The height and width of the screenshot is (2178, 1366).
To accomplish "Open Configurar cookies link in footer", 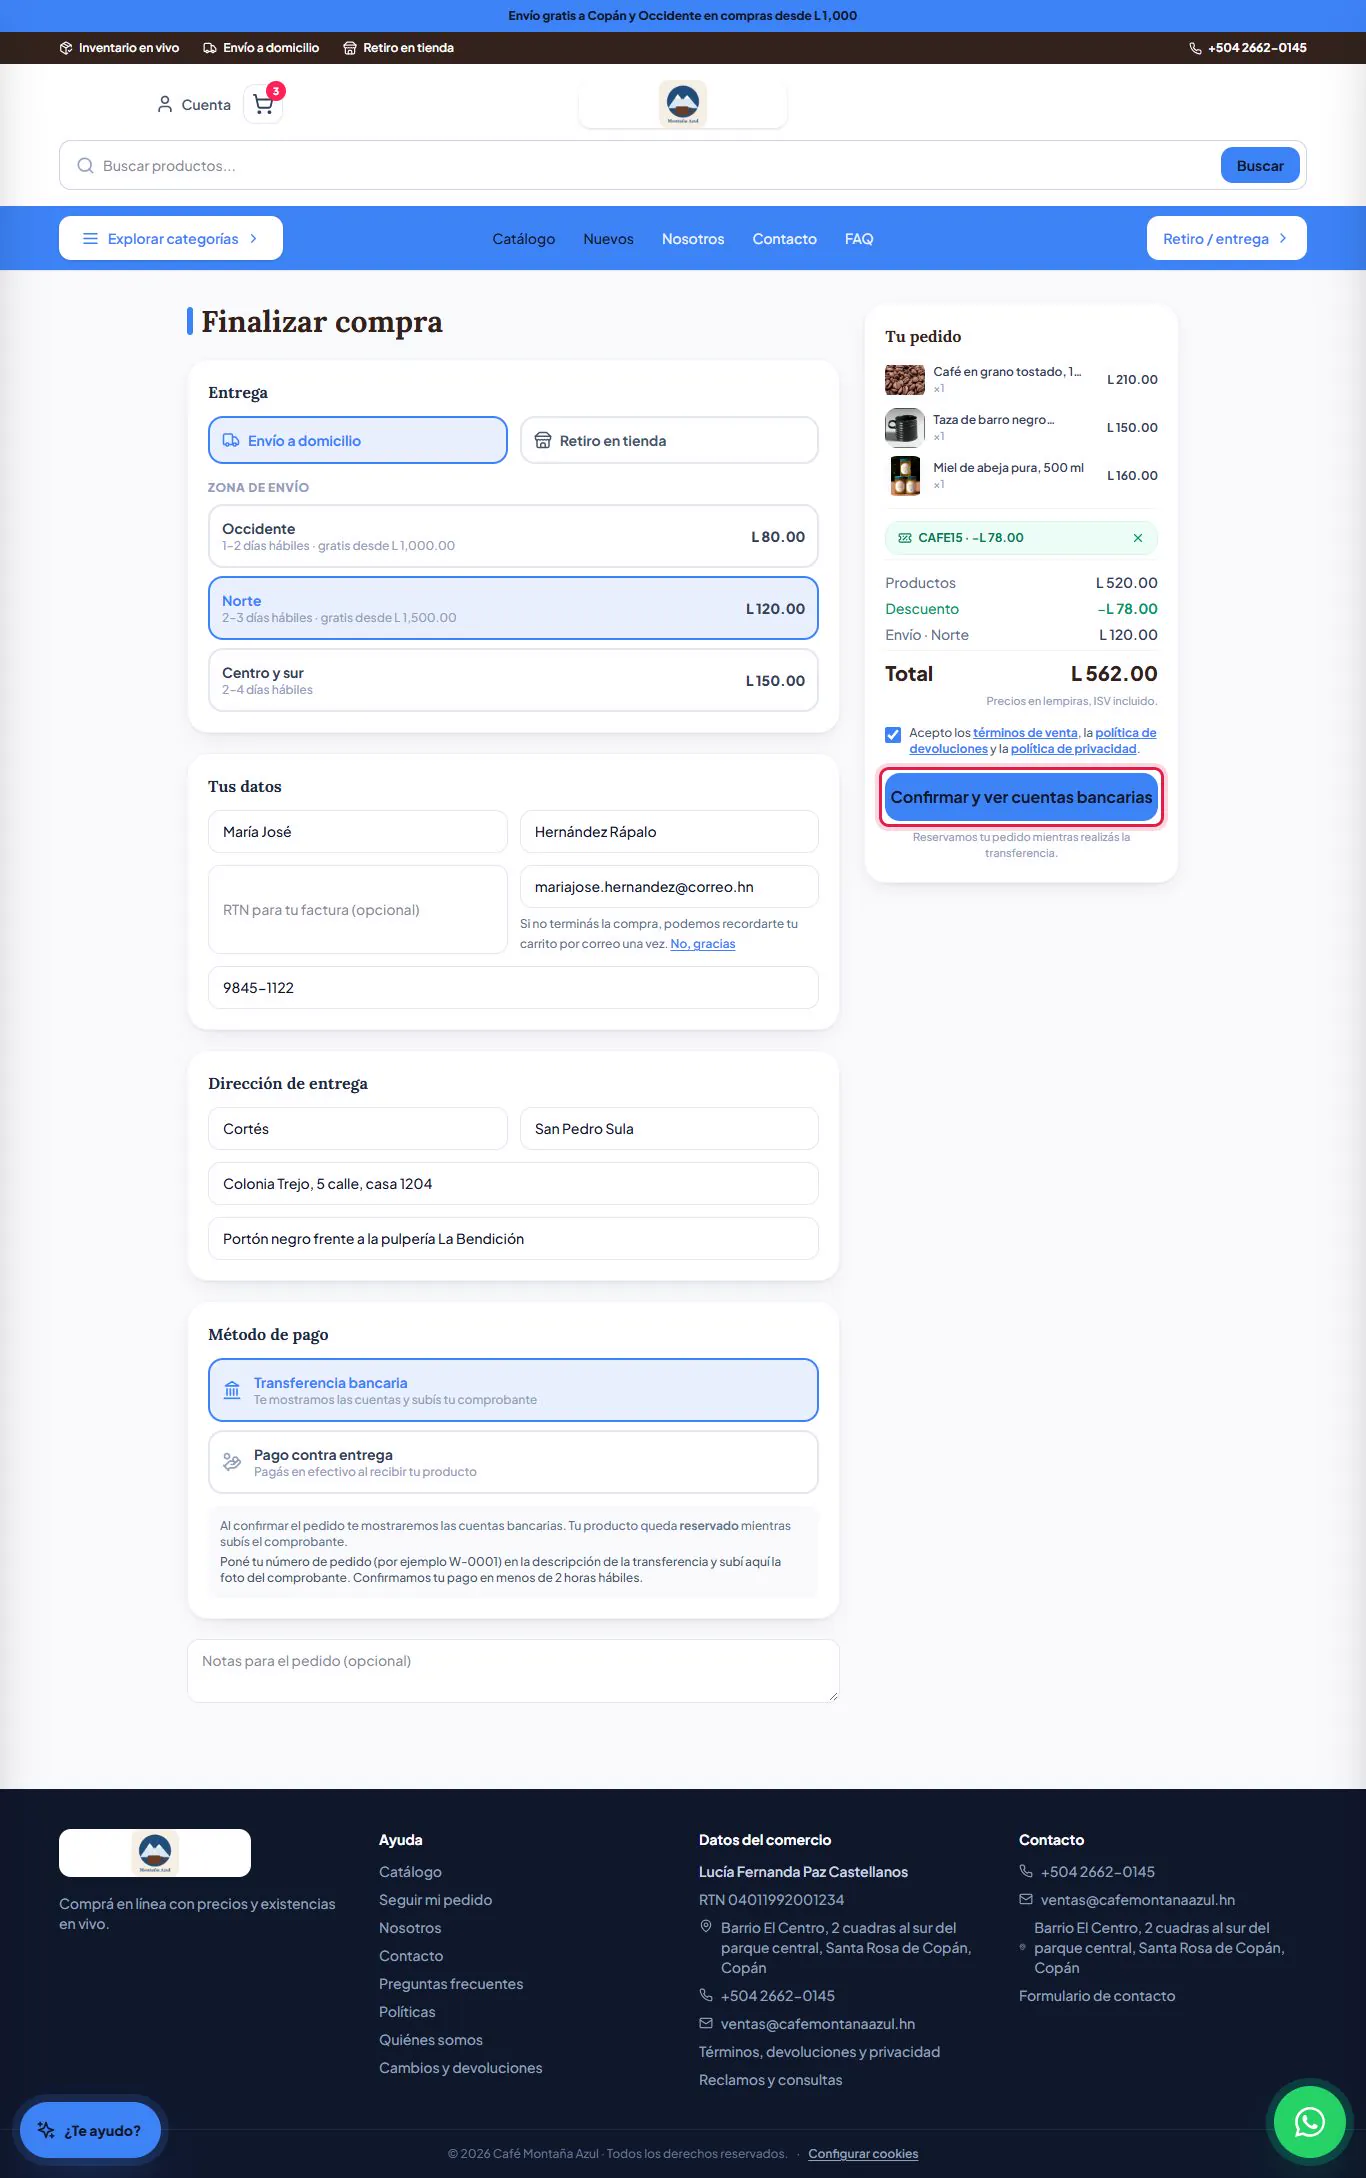I will coord(863,2154).
